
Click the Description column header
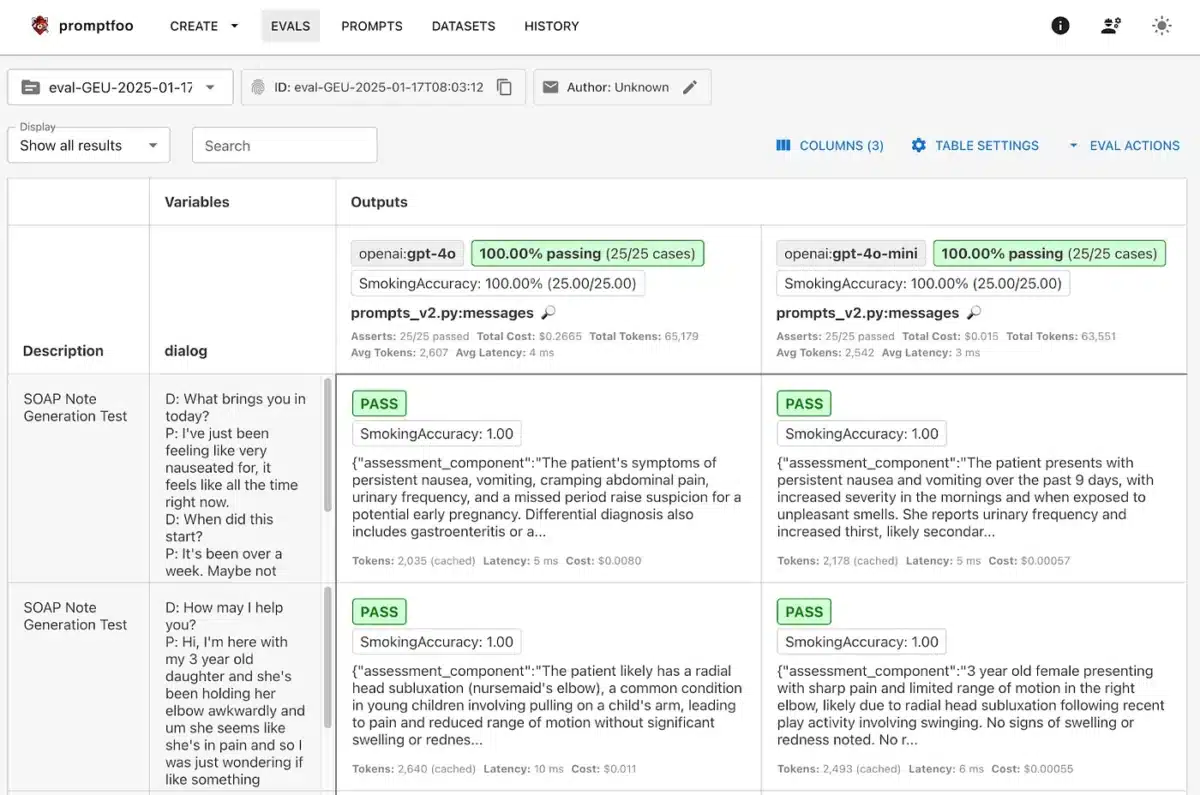63,351
